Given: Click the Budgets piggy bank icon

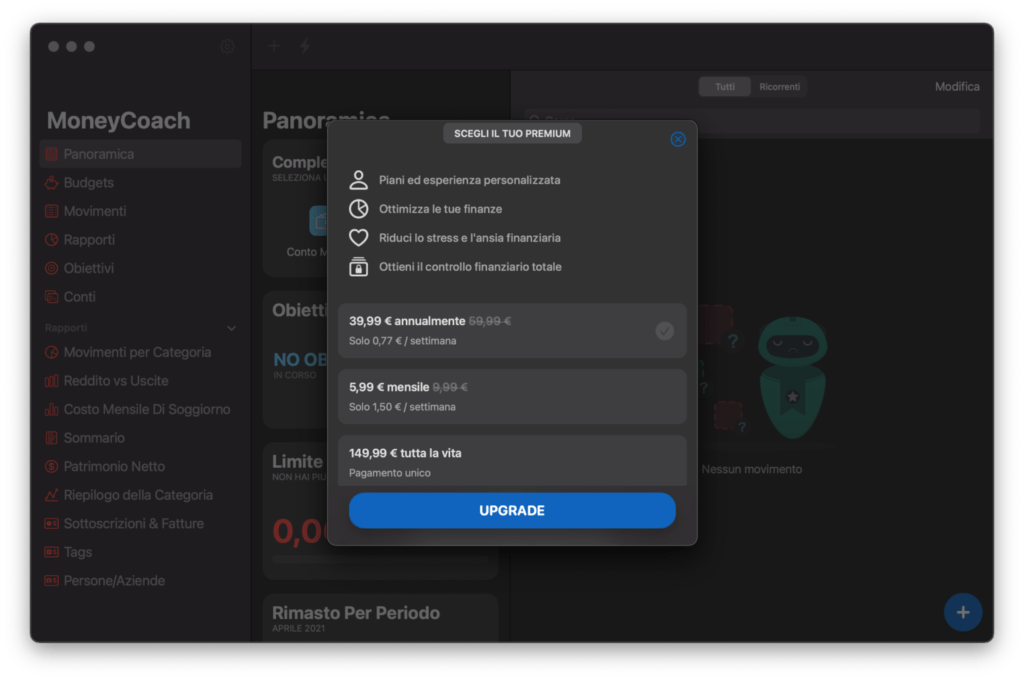Looking at the screenshot, I should (x=52, y=183).
